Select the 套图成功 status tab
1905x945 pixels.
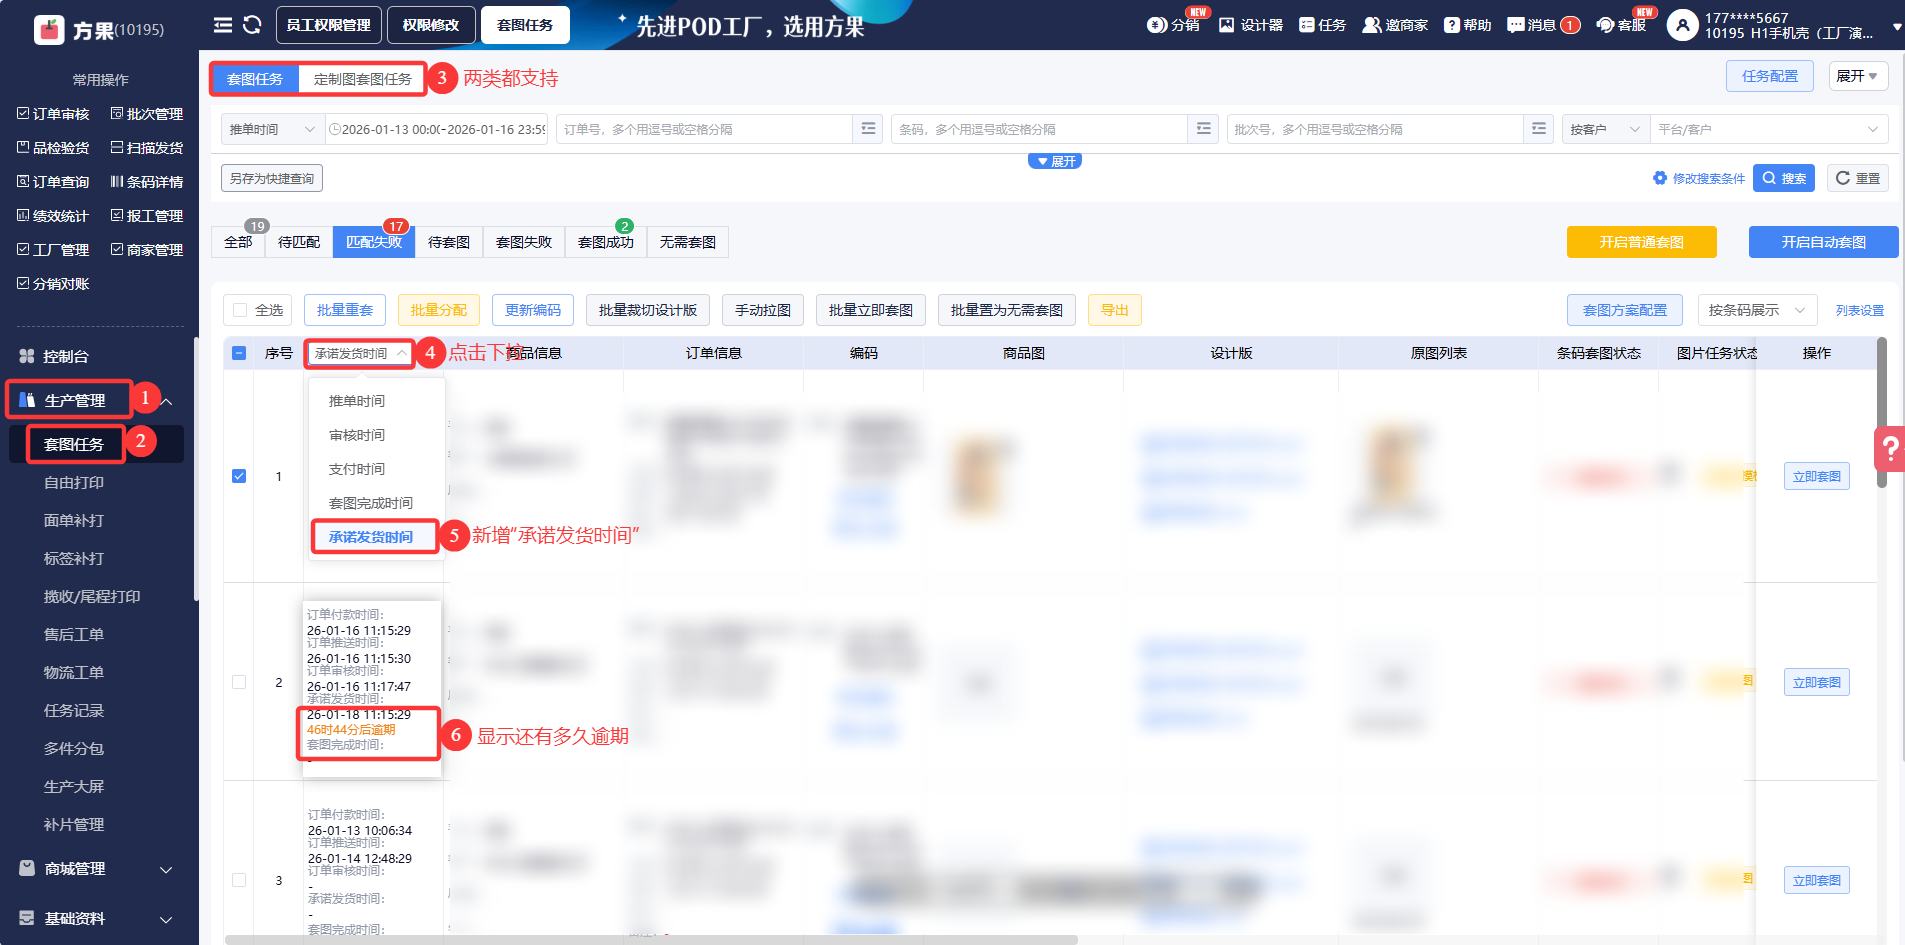click(605, 241)
